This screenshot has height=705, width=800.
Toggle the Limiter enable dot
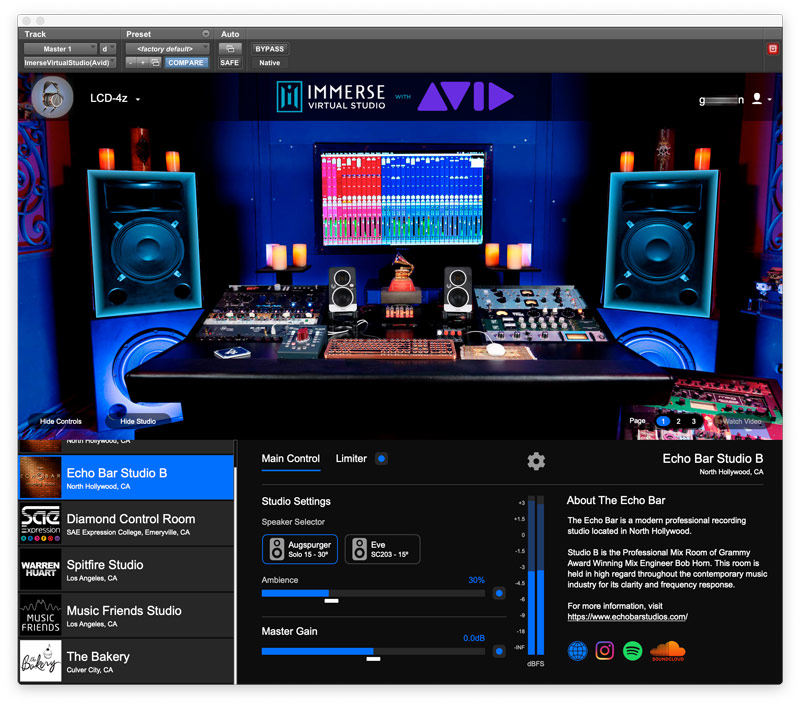tap(381, 458)
